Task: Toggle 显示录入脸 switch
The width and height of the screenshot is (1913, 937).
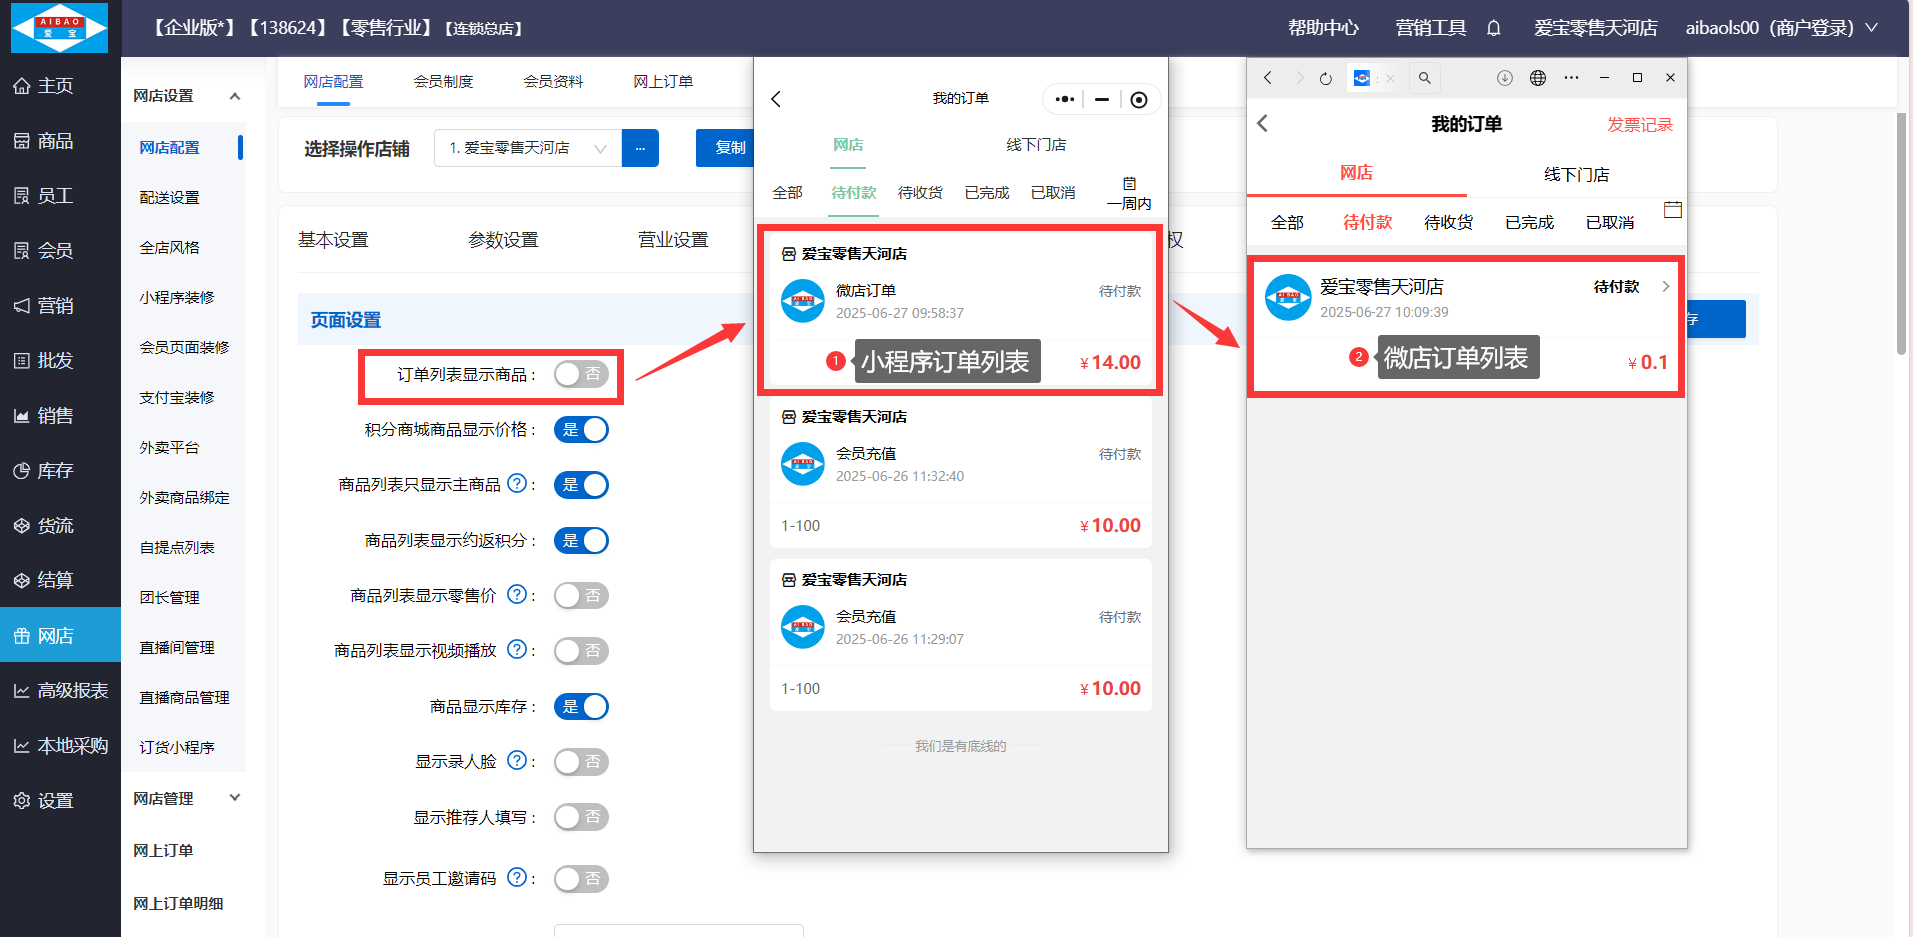Action: click(581, 762)
